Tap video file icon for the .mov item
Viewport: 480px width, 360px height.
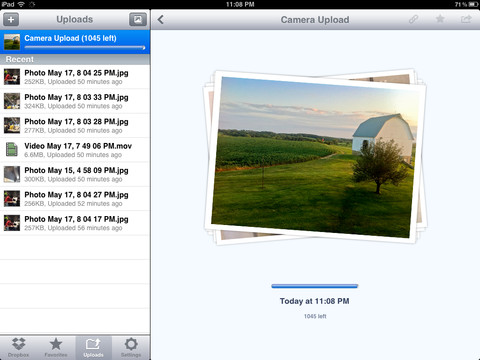(12, 150)
